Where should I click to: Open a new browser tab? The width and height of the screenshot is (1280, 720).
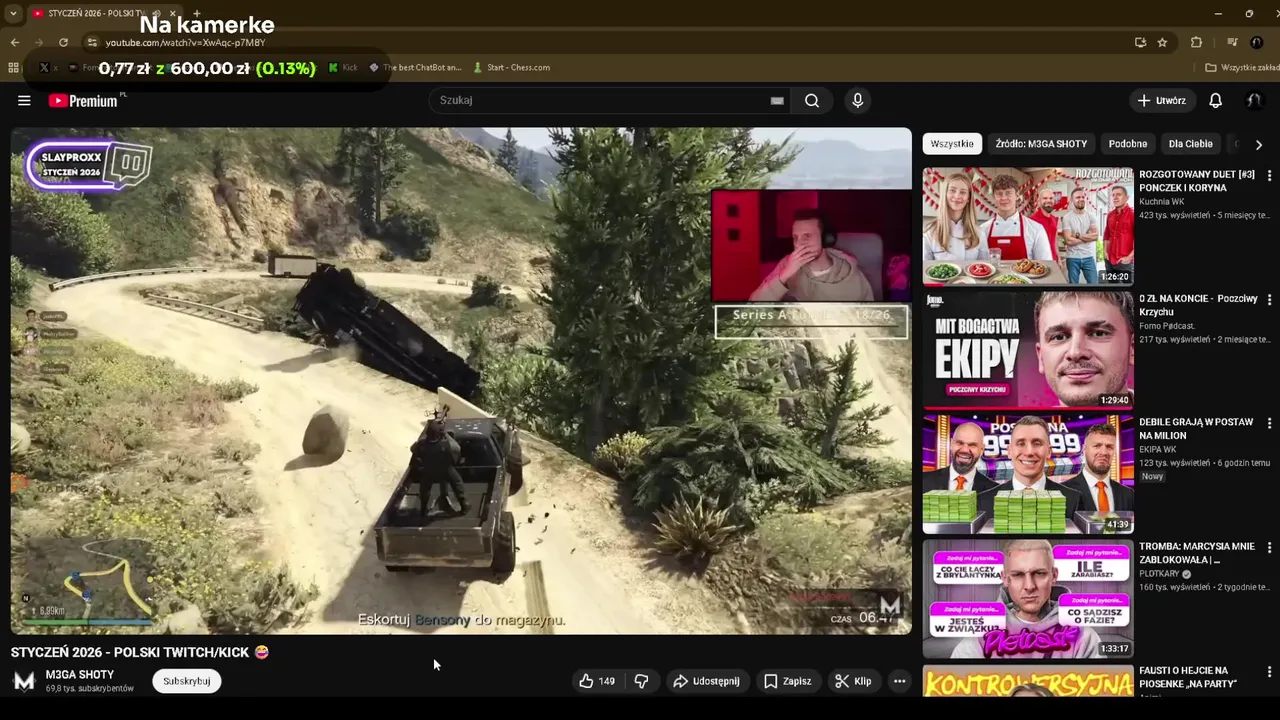click(x=196, y=14)
